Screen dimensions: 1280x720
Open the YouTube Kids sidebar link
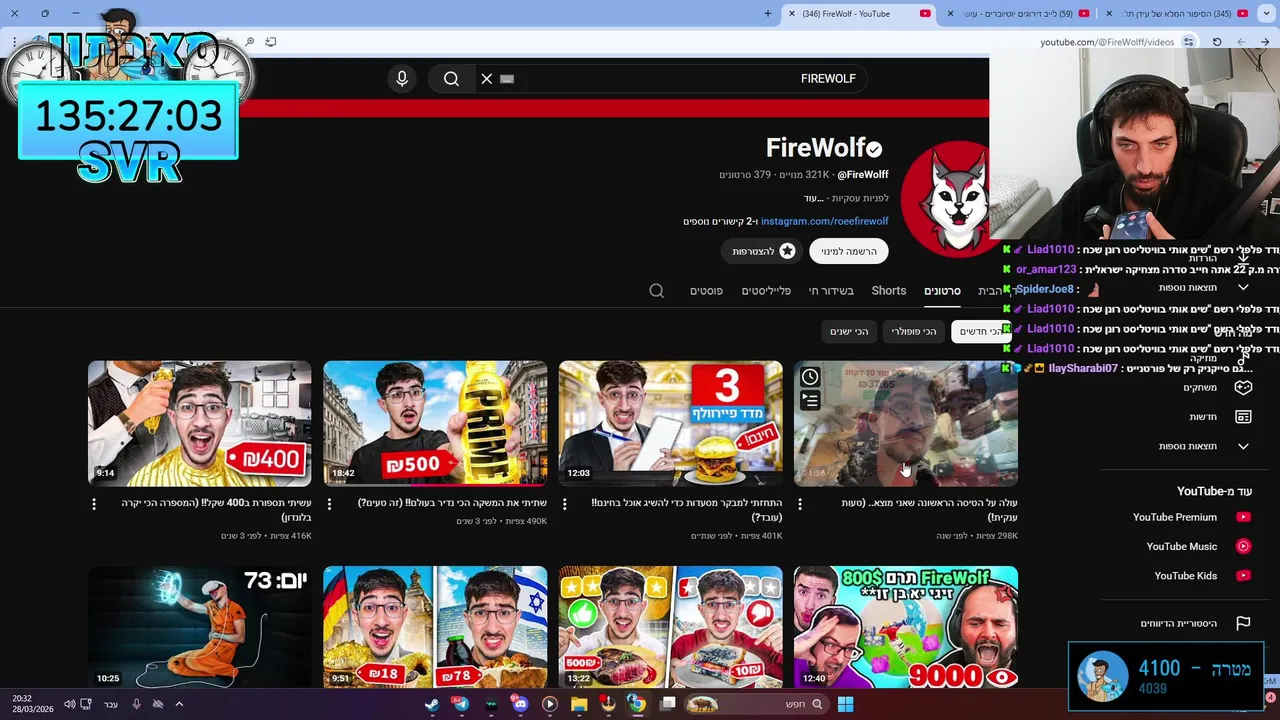tap(1186, 576)
